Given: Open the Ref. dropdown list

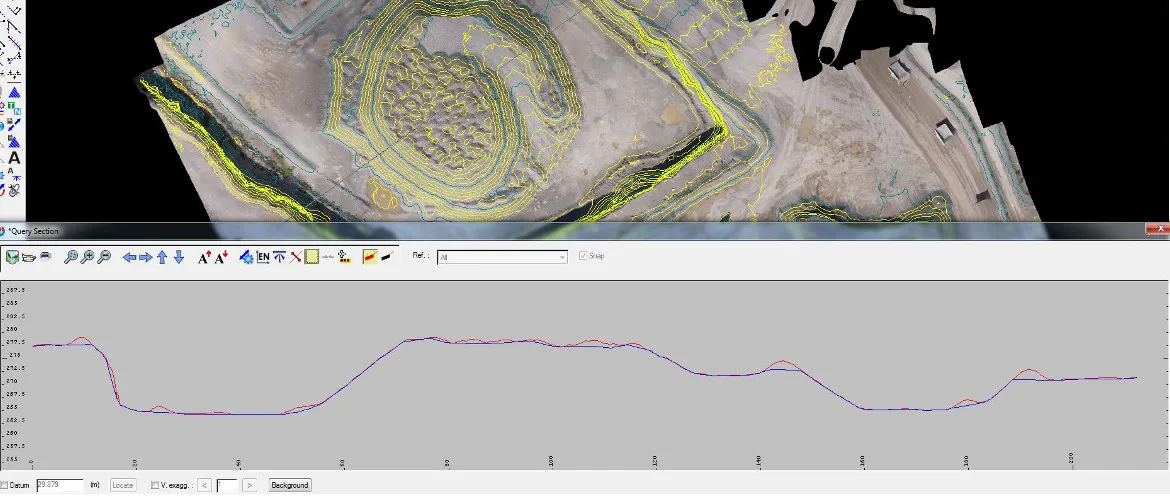Looking at the screenshot, I should point(502,257).
